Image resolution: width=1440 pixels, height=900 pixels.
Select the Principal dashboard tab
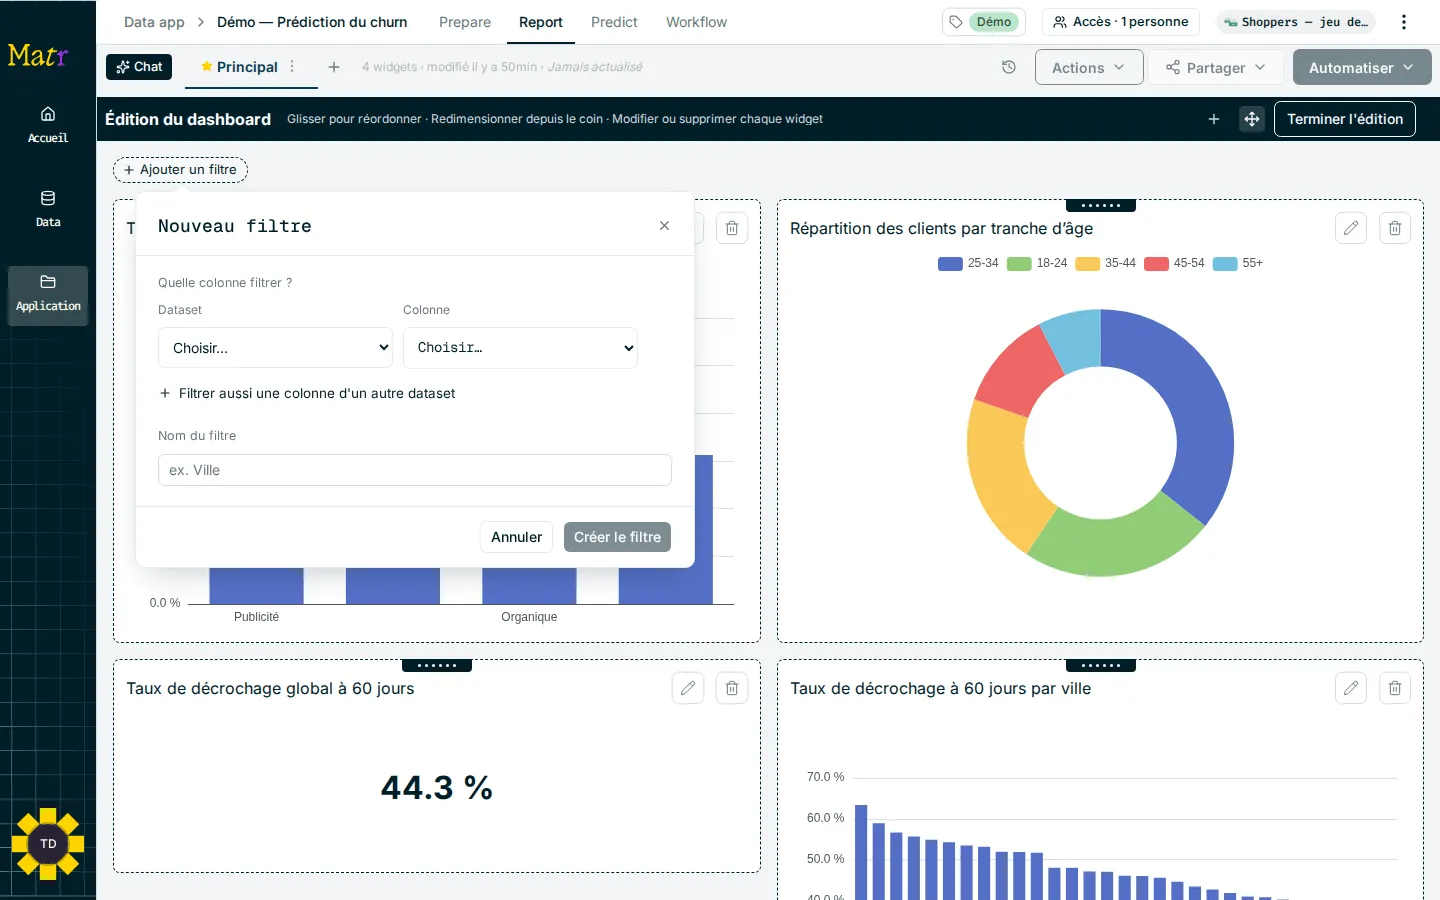[x=247, y=67]
